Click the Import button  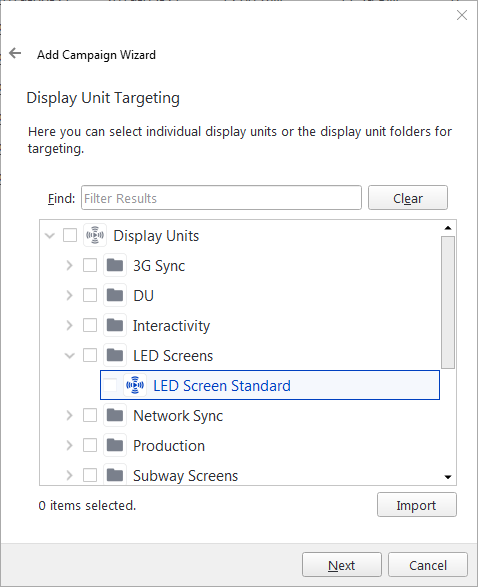pyautogui.click(x=417, y=505)
